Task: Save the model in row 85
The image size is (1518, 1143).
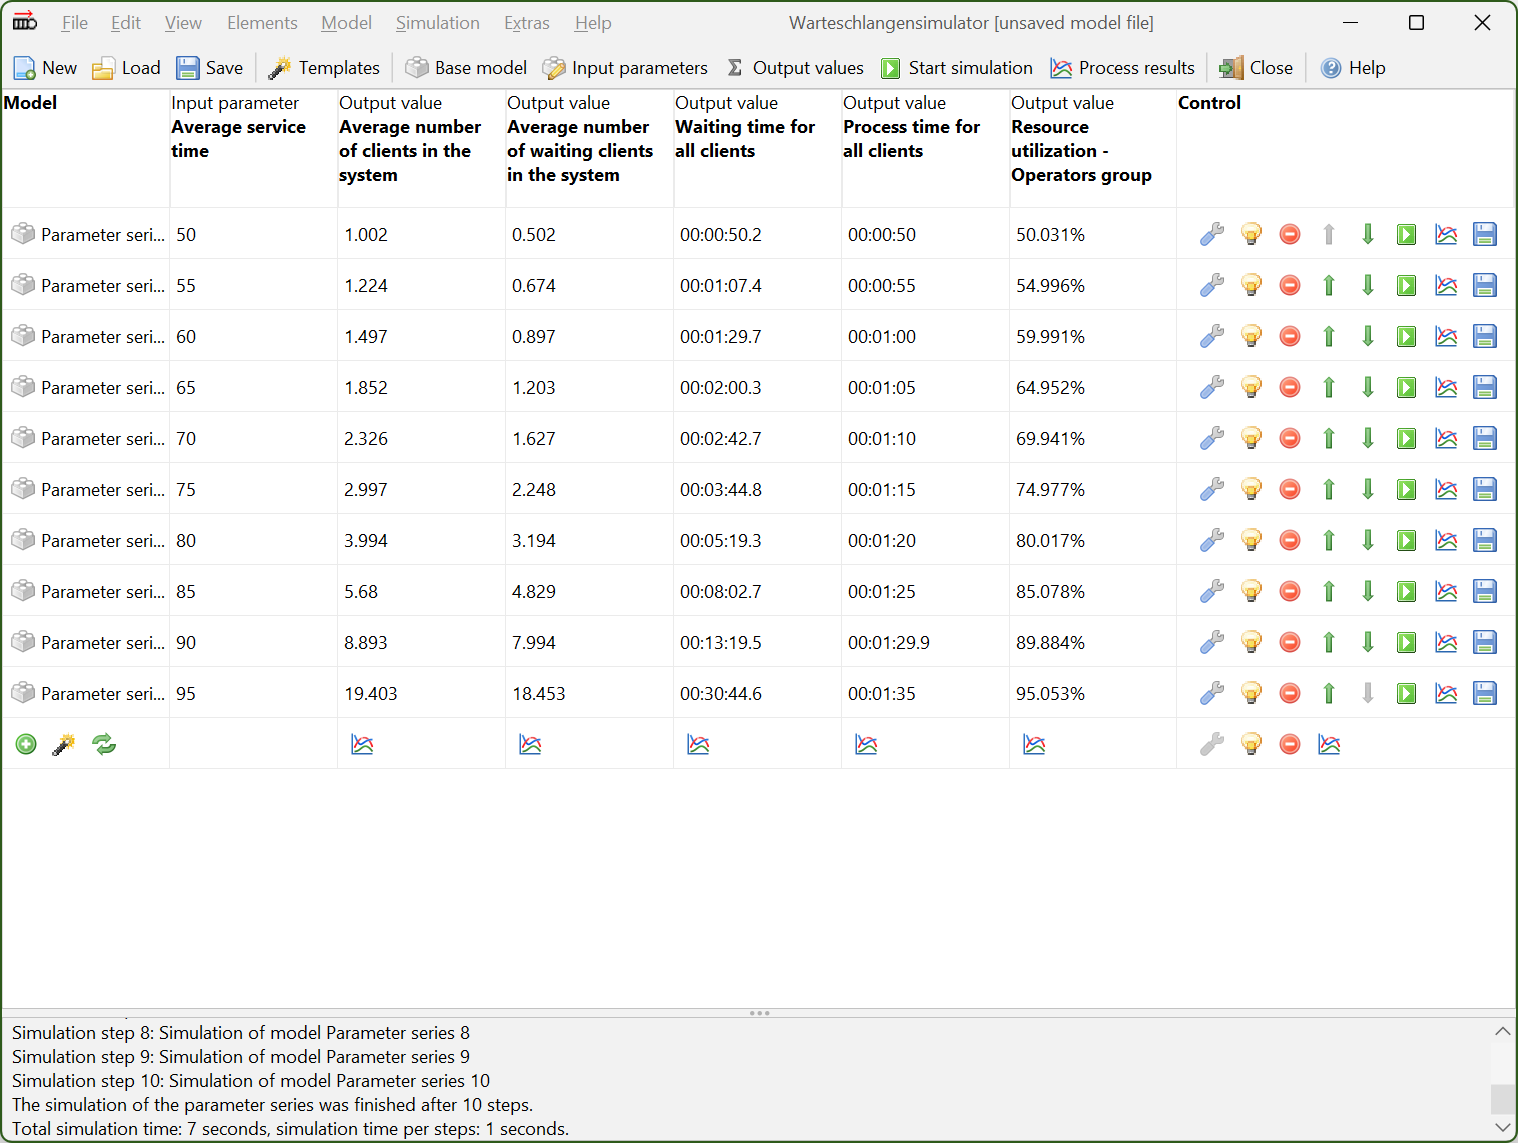Action: click(1485, 591)
